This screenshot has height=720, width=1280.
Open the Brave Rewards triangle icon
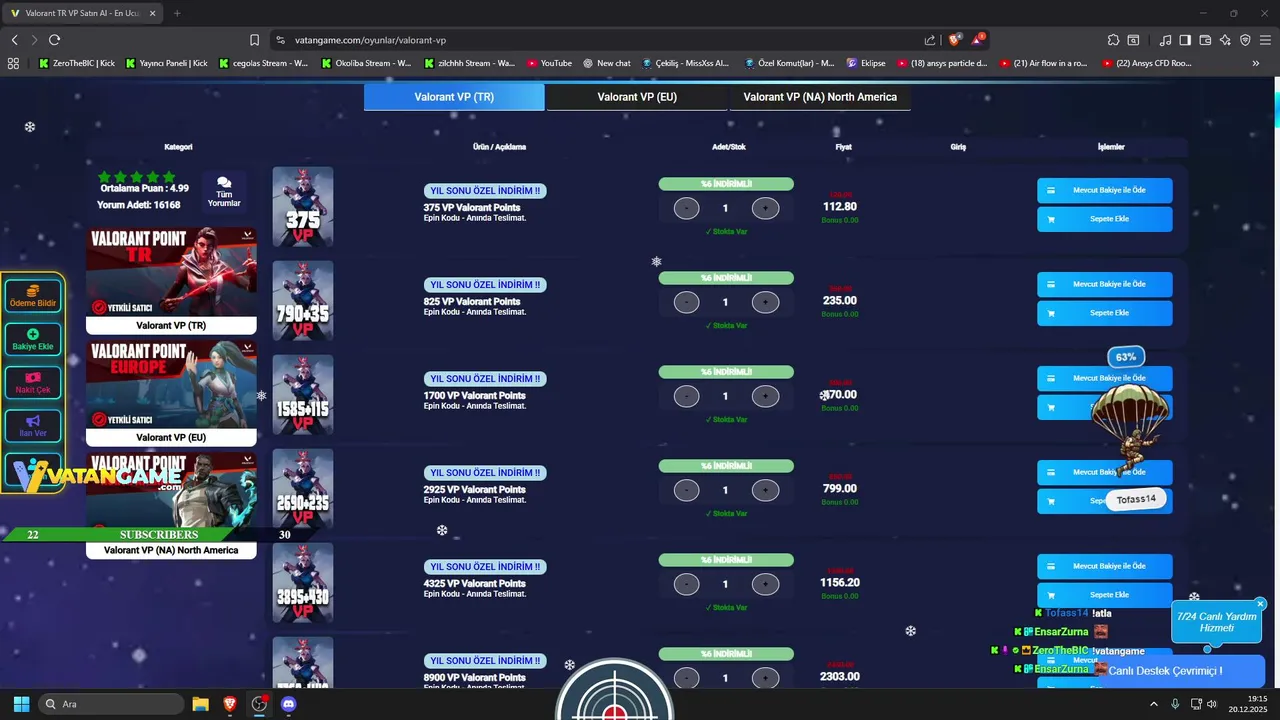(x=979, y=40)
